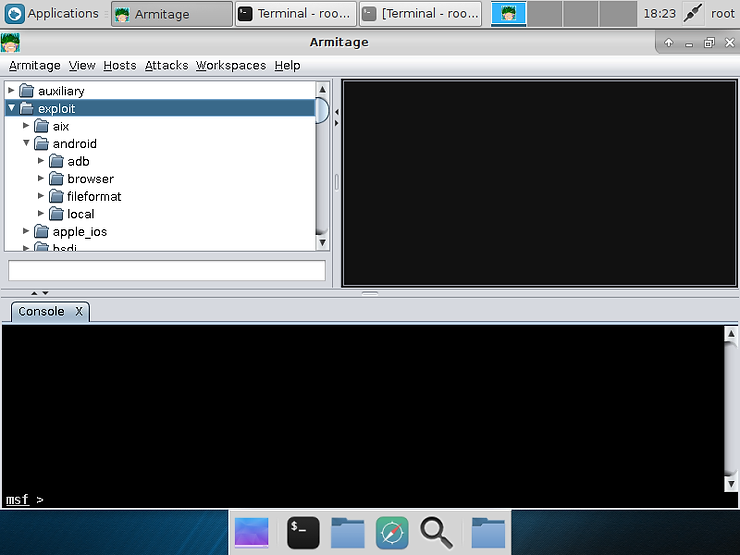Click the module search text field

167,271
